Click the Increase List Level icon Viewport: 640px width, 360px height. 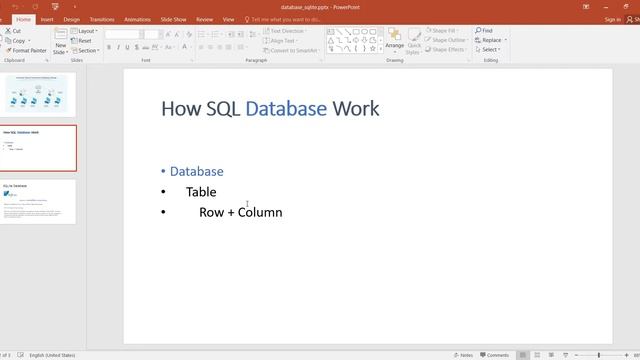(x=241, y=35)
